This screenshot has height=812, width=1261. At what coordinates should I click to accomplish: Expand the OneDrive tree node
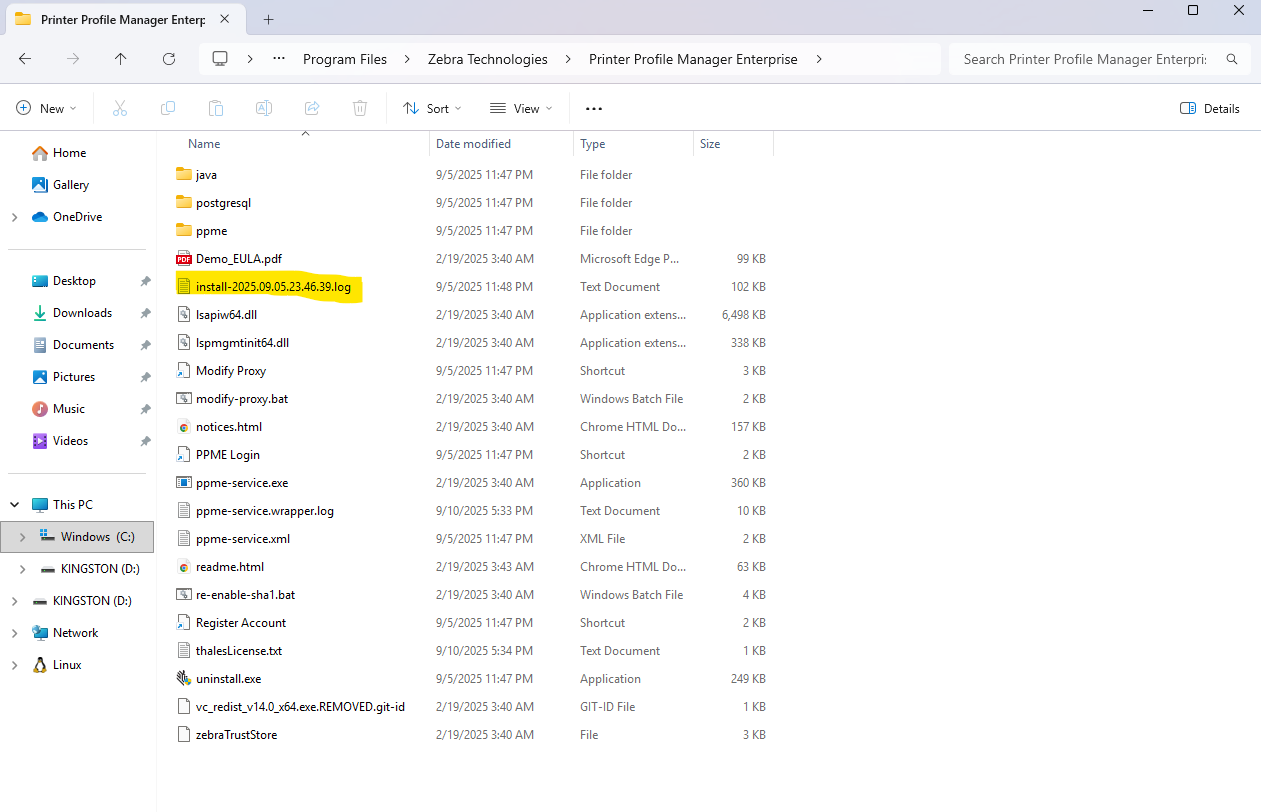pyautogui.click(x=14, y=217)
